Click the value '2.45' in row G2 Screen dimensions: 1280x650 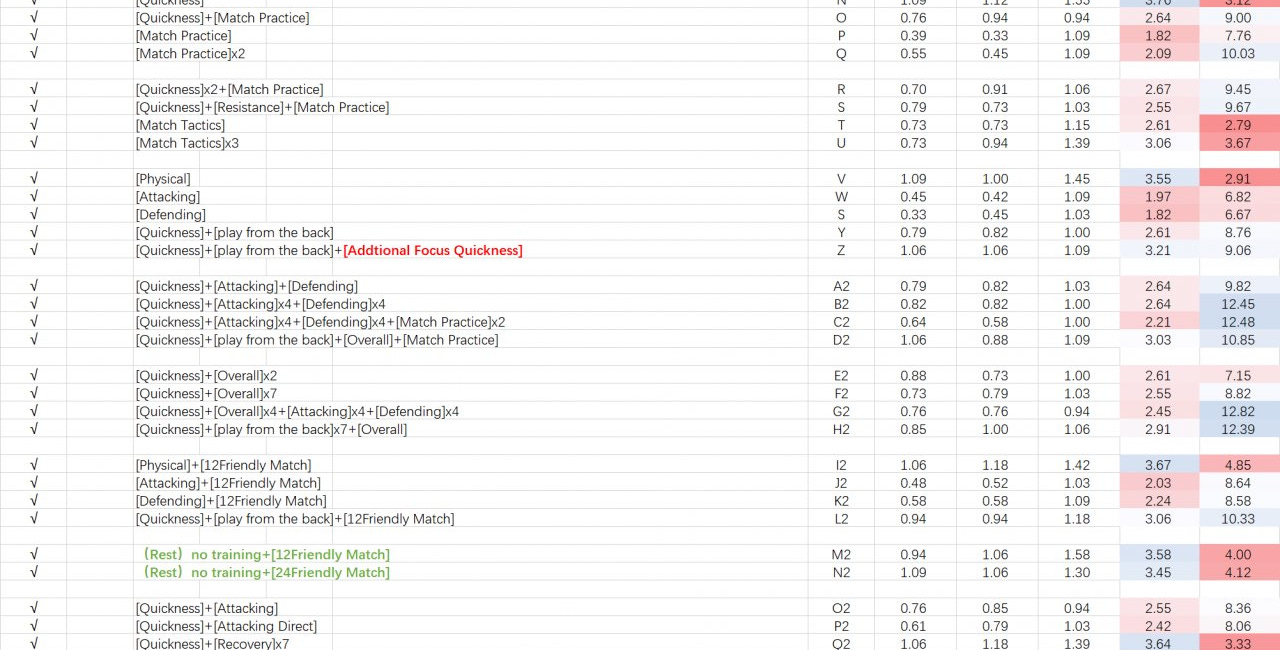1158,411
